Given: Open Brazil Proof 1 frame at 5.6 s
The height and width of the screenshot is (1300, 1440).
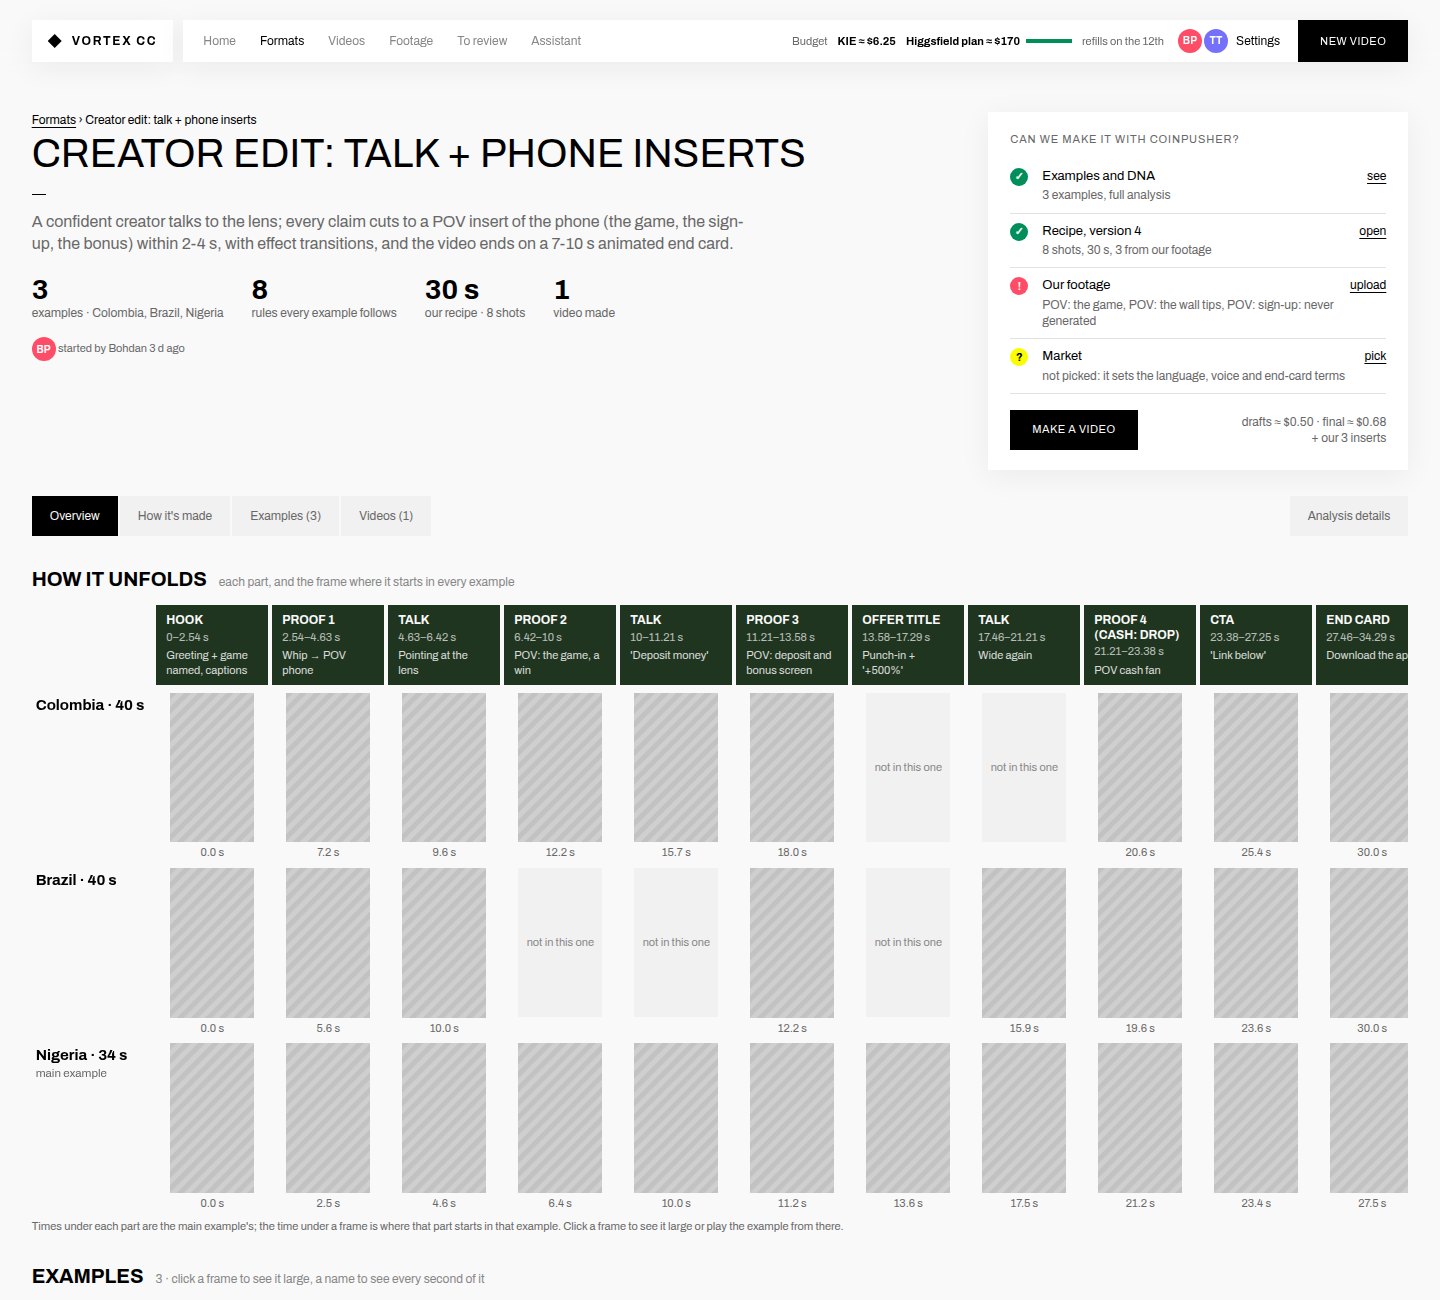Looking at the screenshot, I should [328, 943].
